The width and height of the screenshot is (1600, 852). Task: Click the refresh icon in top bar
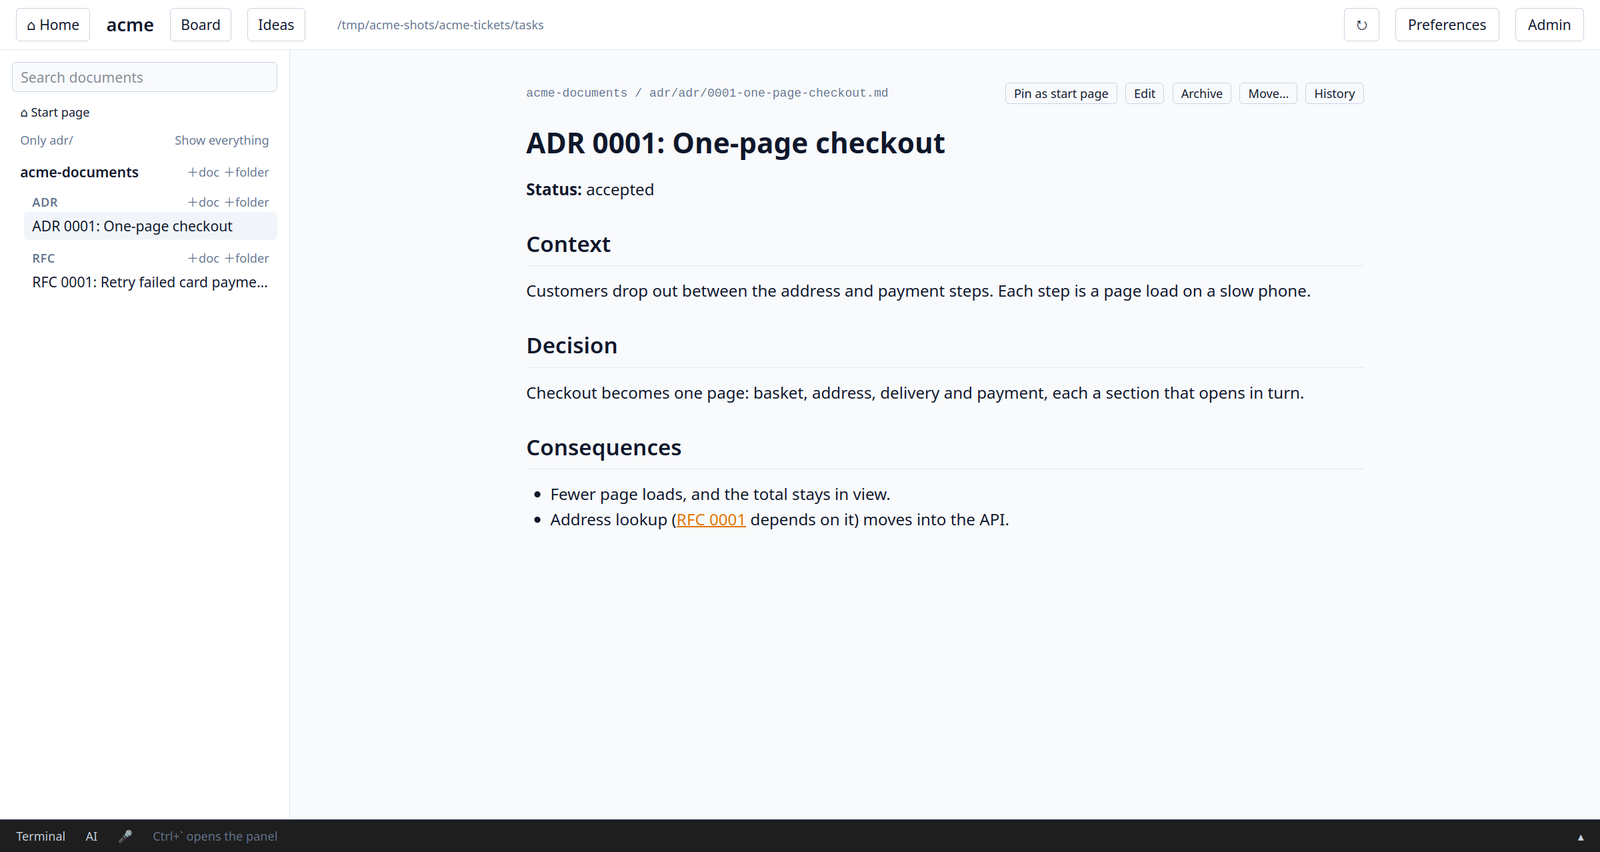click(x=1361, y=25)
